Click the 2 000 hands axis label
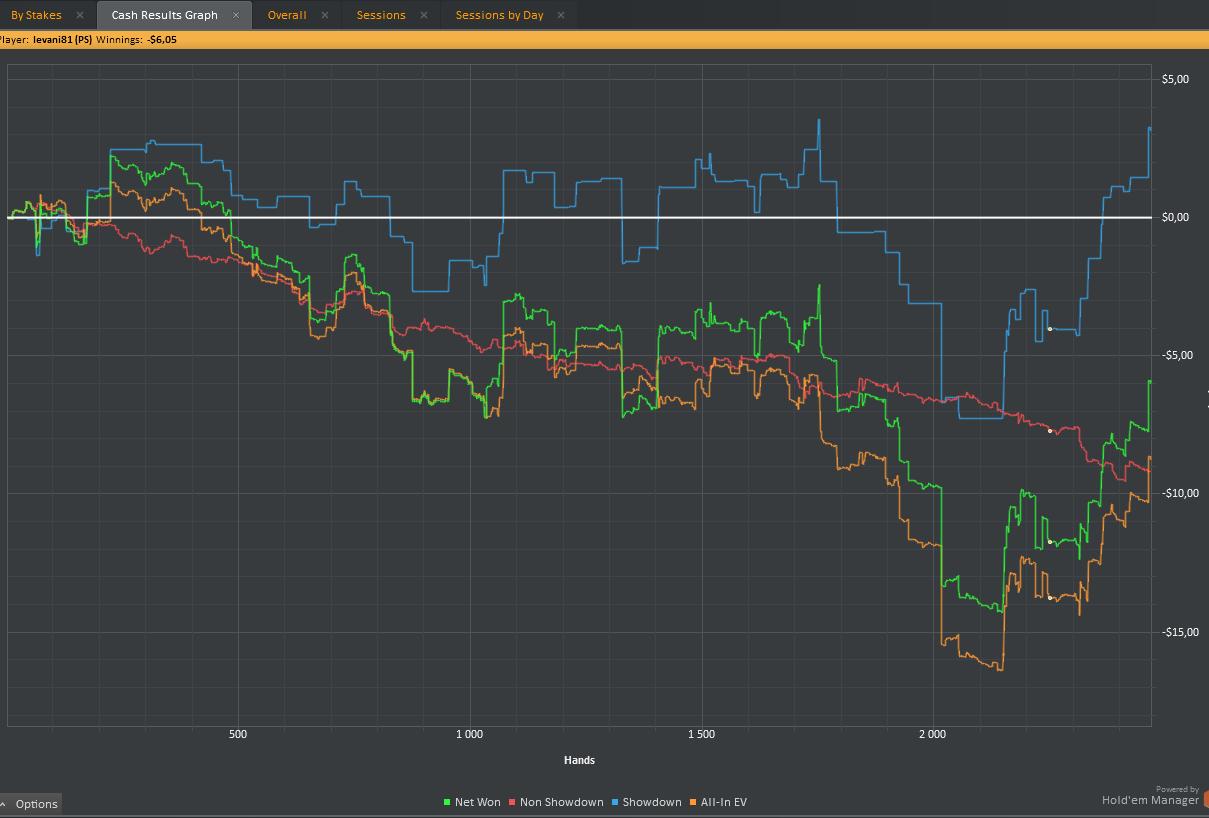The height and width of the screenshot is (818, 1209). click(x=932, y=734)
